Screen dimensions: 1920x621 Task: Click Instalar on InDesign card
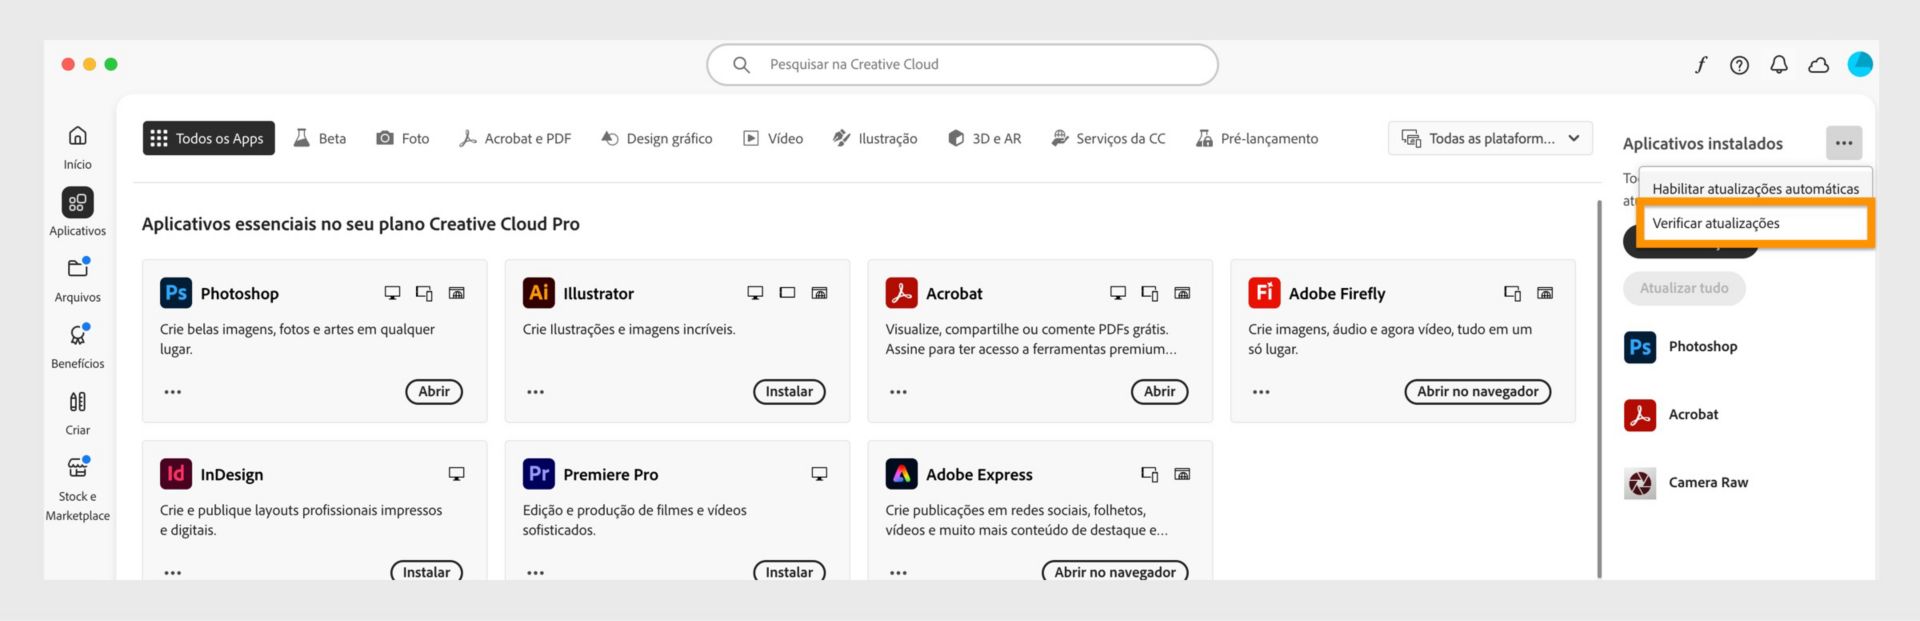tap(426, 571)
